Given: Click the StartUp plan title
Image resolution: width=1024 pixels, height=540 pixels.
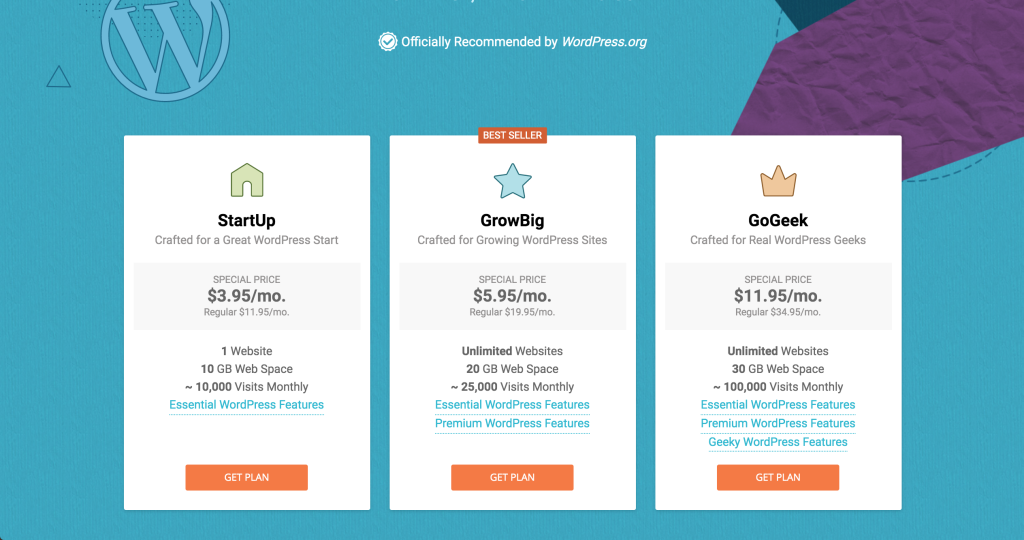Looking at the screenshot, I should [246, 220].
